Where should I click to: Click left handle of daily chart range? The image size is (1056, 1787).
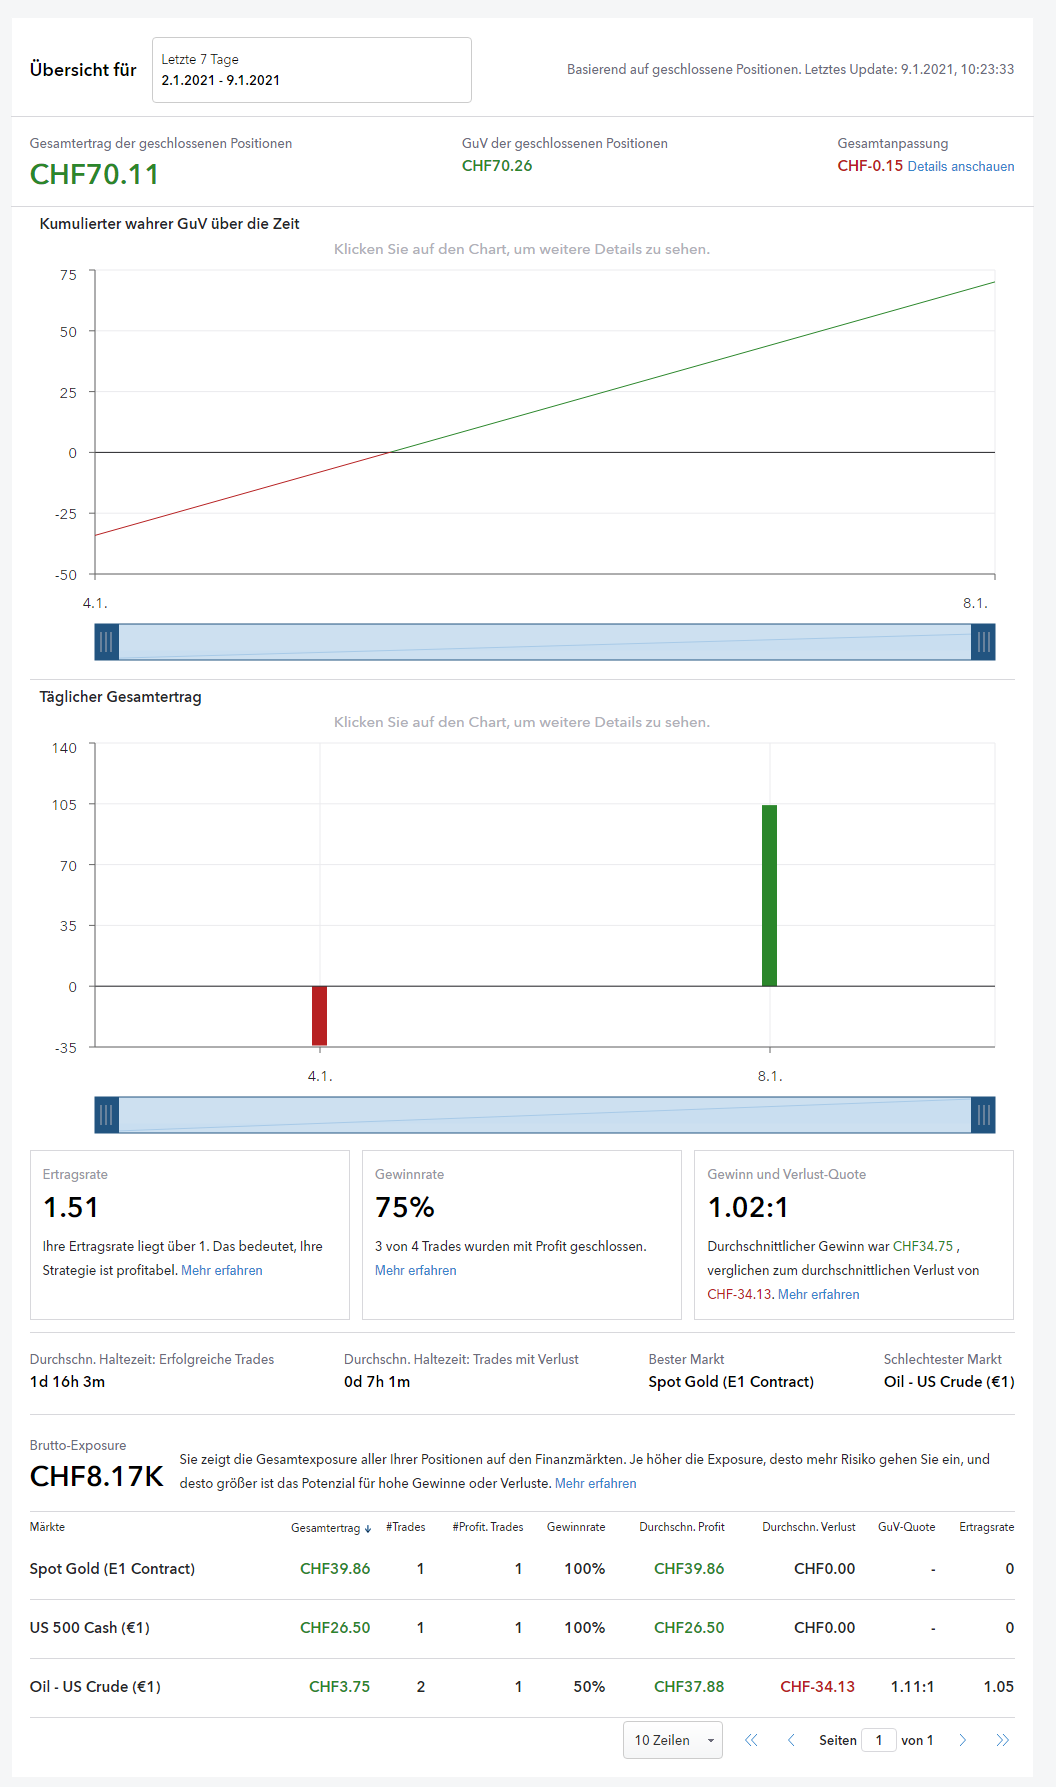coord(106,1115)
